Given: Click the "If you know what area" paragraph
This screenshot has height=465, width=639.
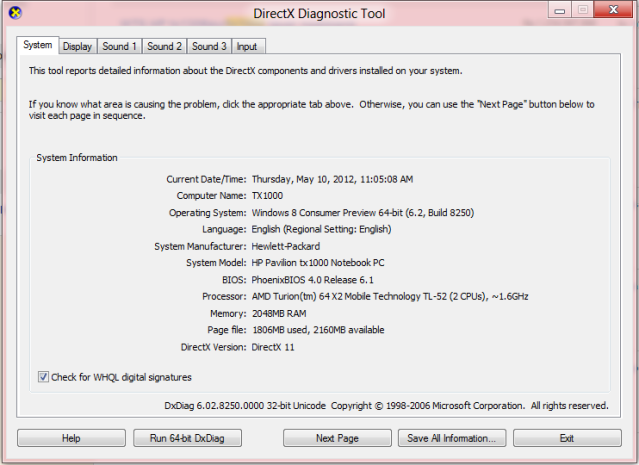Looking at the screenshot, I should tap(311, 110).
